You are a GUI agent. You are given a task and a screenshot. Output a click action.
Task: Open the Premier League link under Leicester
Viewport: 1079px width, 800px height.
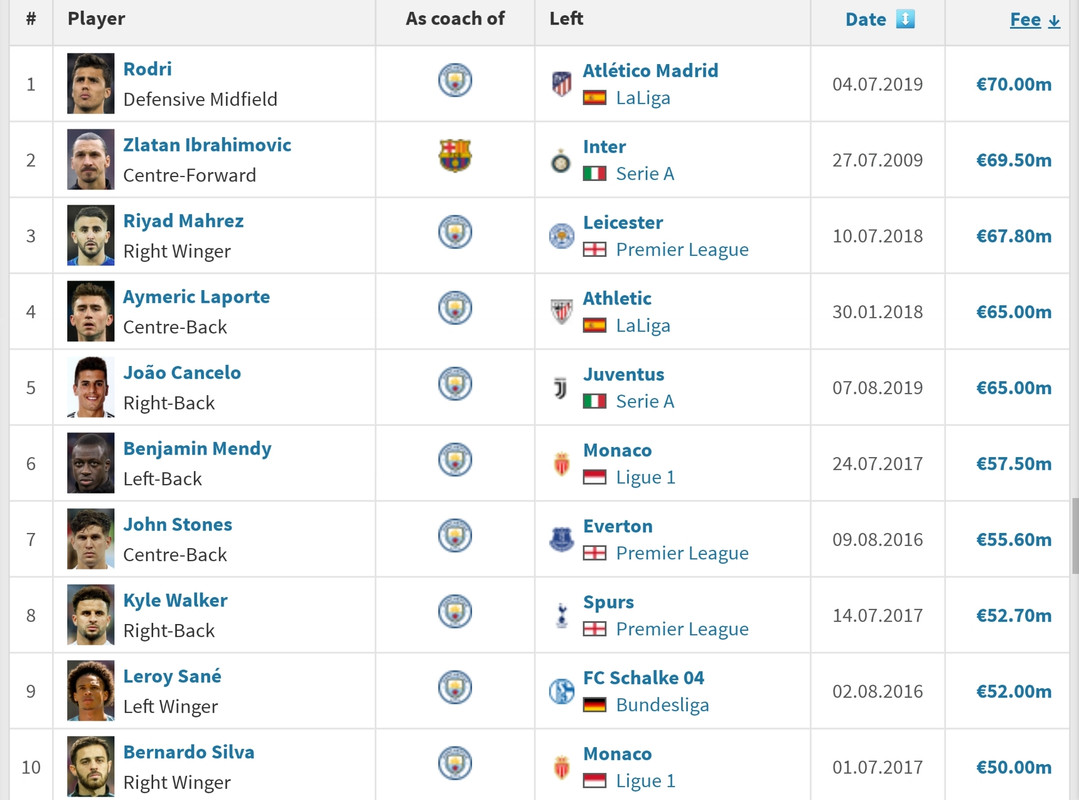pyautogui.click(x=682, y=250)
